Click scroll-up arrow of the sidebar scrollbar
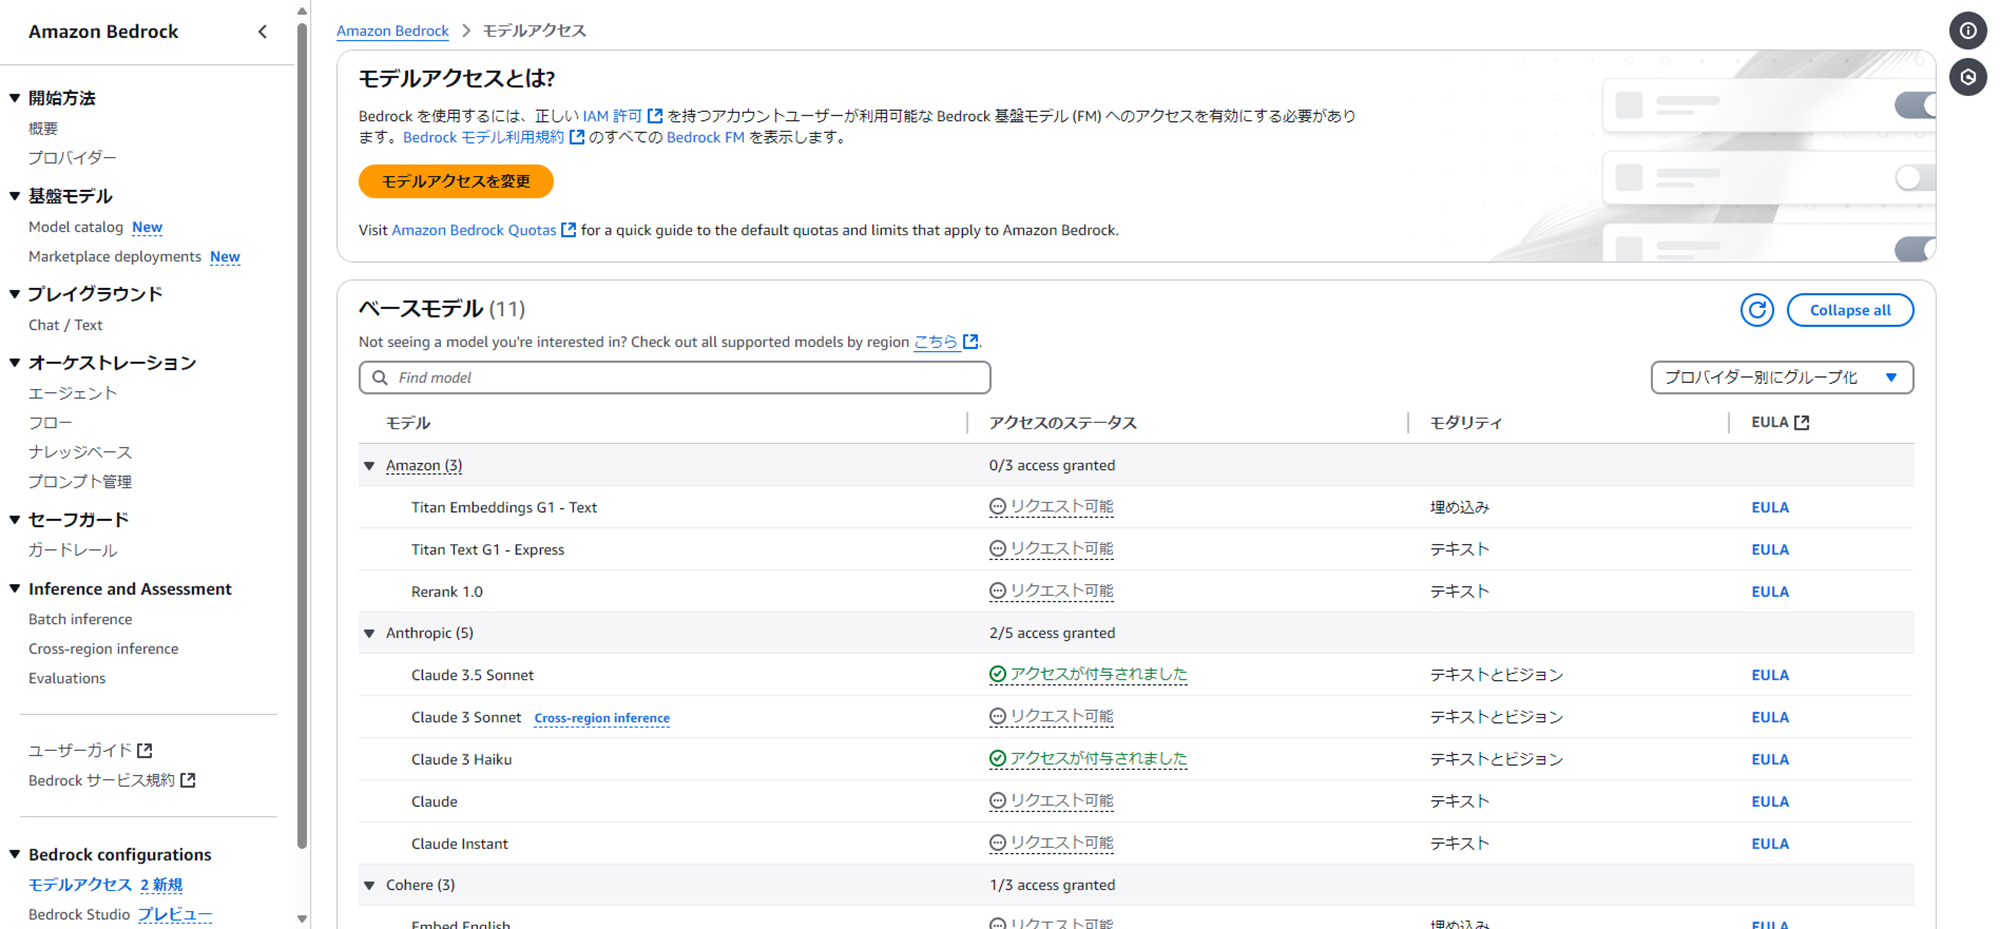 click(302, 11)
